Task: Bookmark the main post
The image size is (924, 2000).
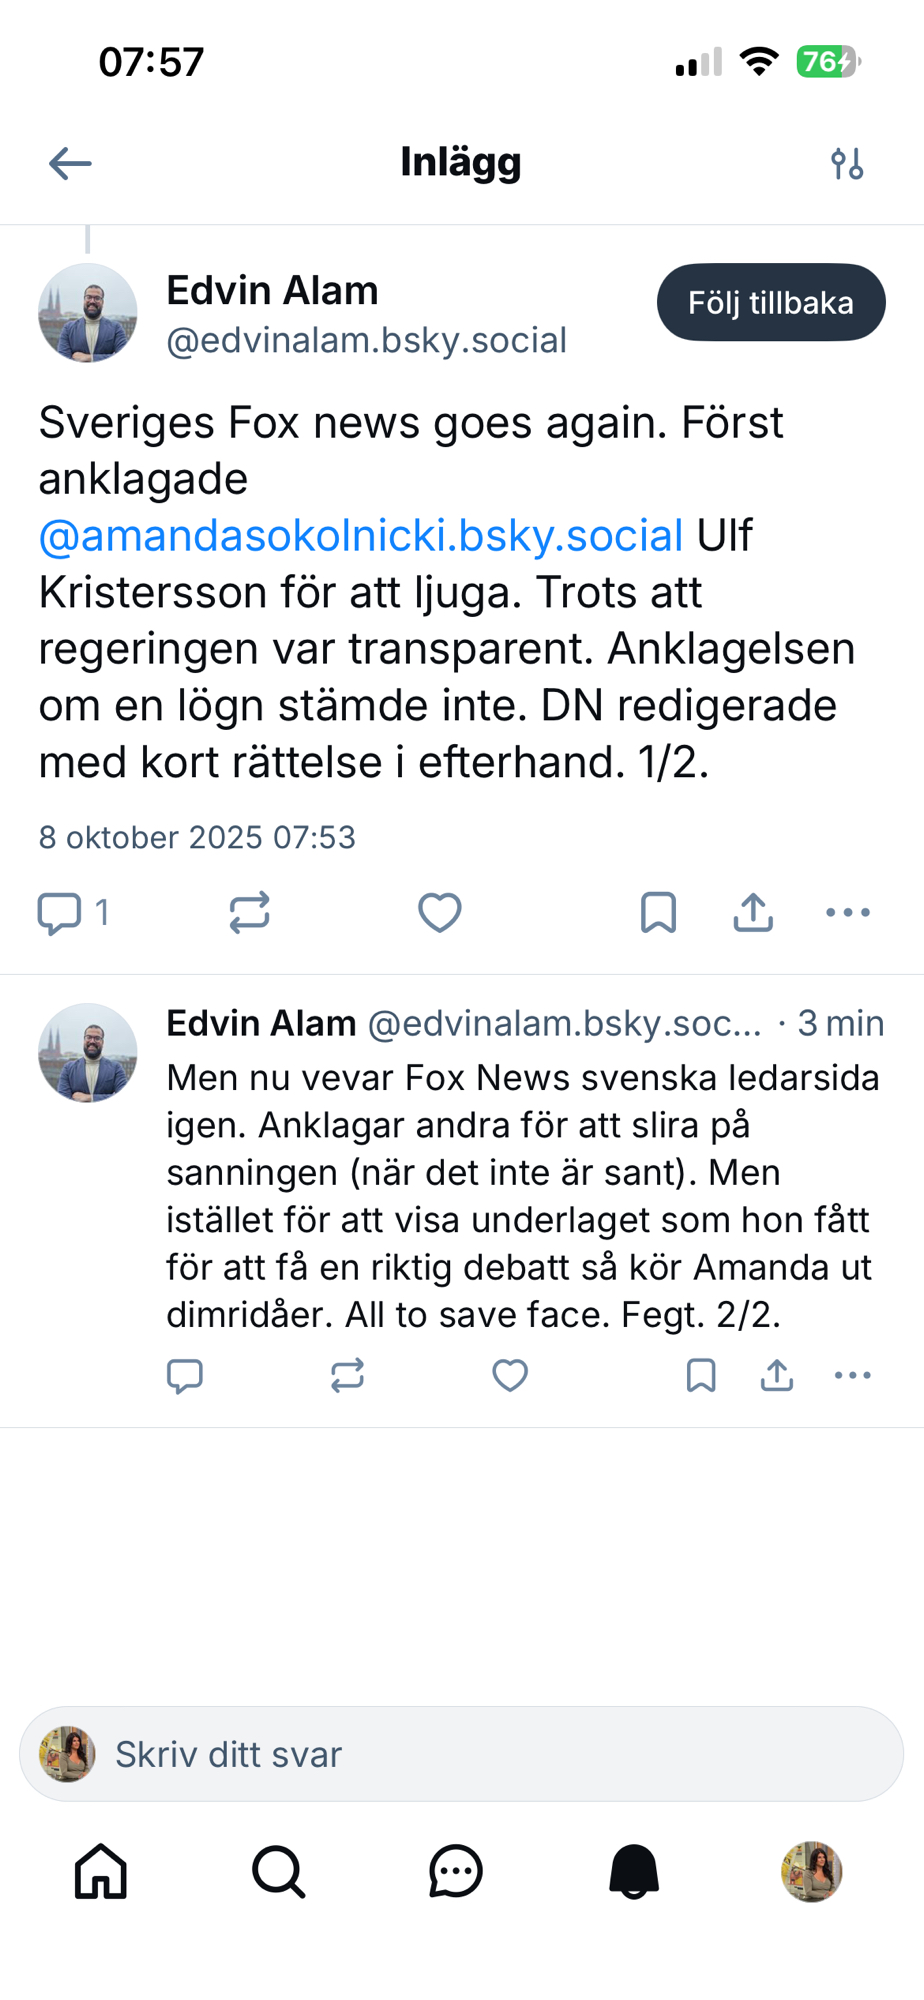Action: click(658, 913)
